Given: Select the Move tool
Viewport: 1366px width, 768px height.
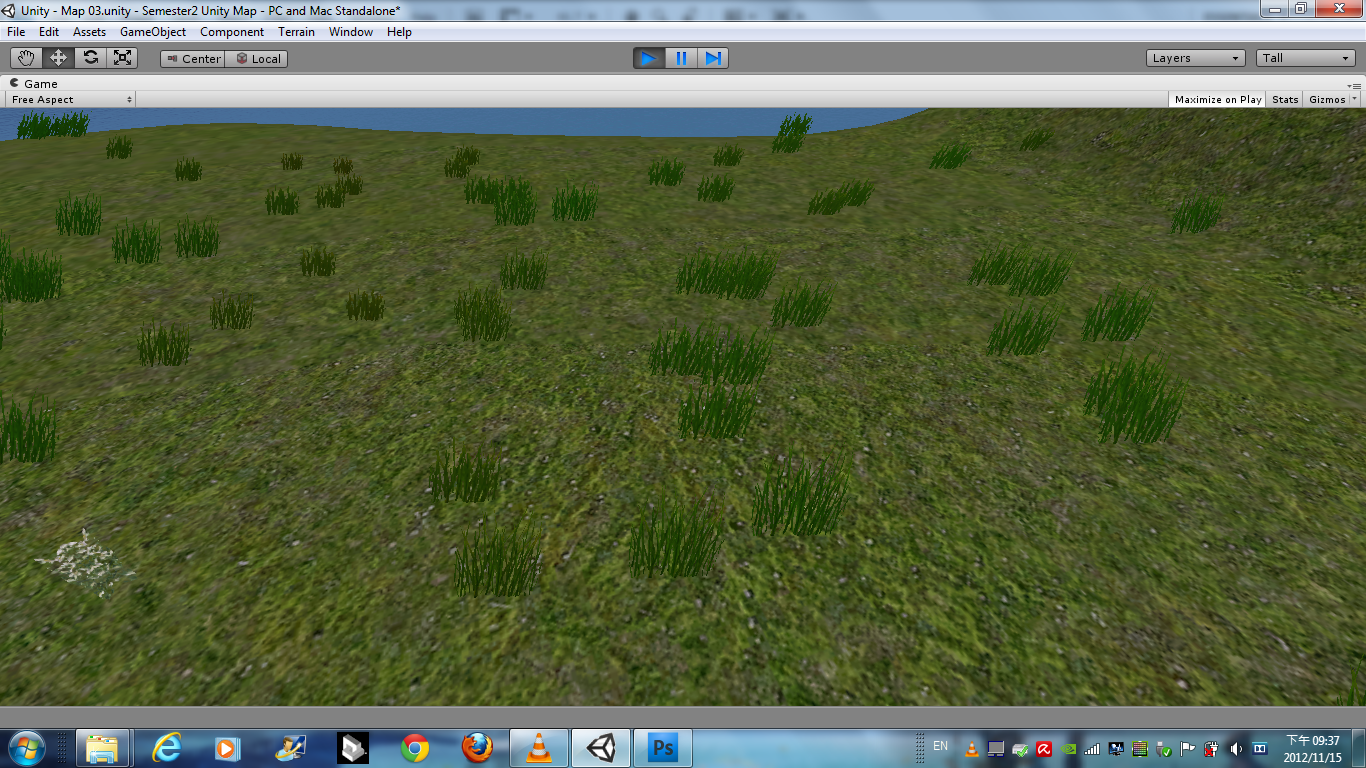Looking at the screenshot, I should click(x=57, y=57).
